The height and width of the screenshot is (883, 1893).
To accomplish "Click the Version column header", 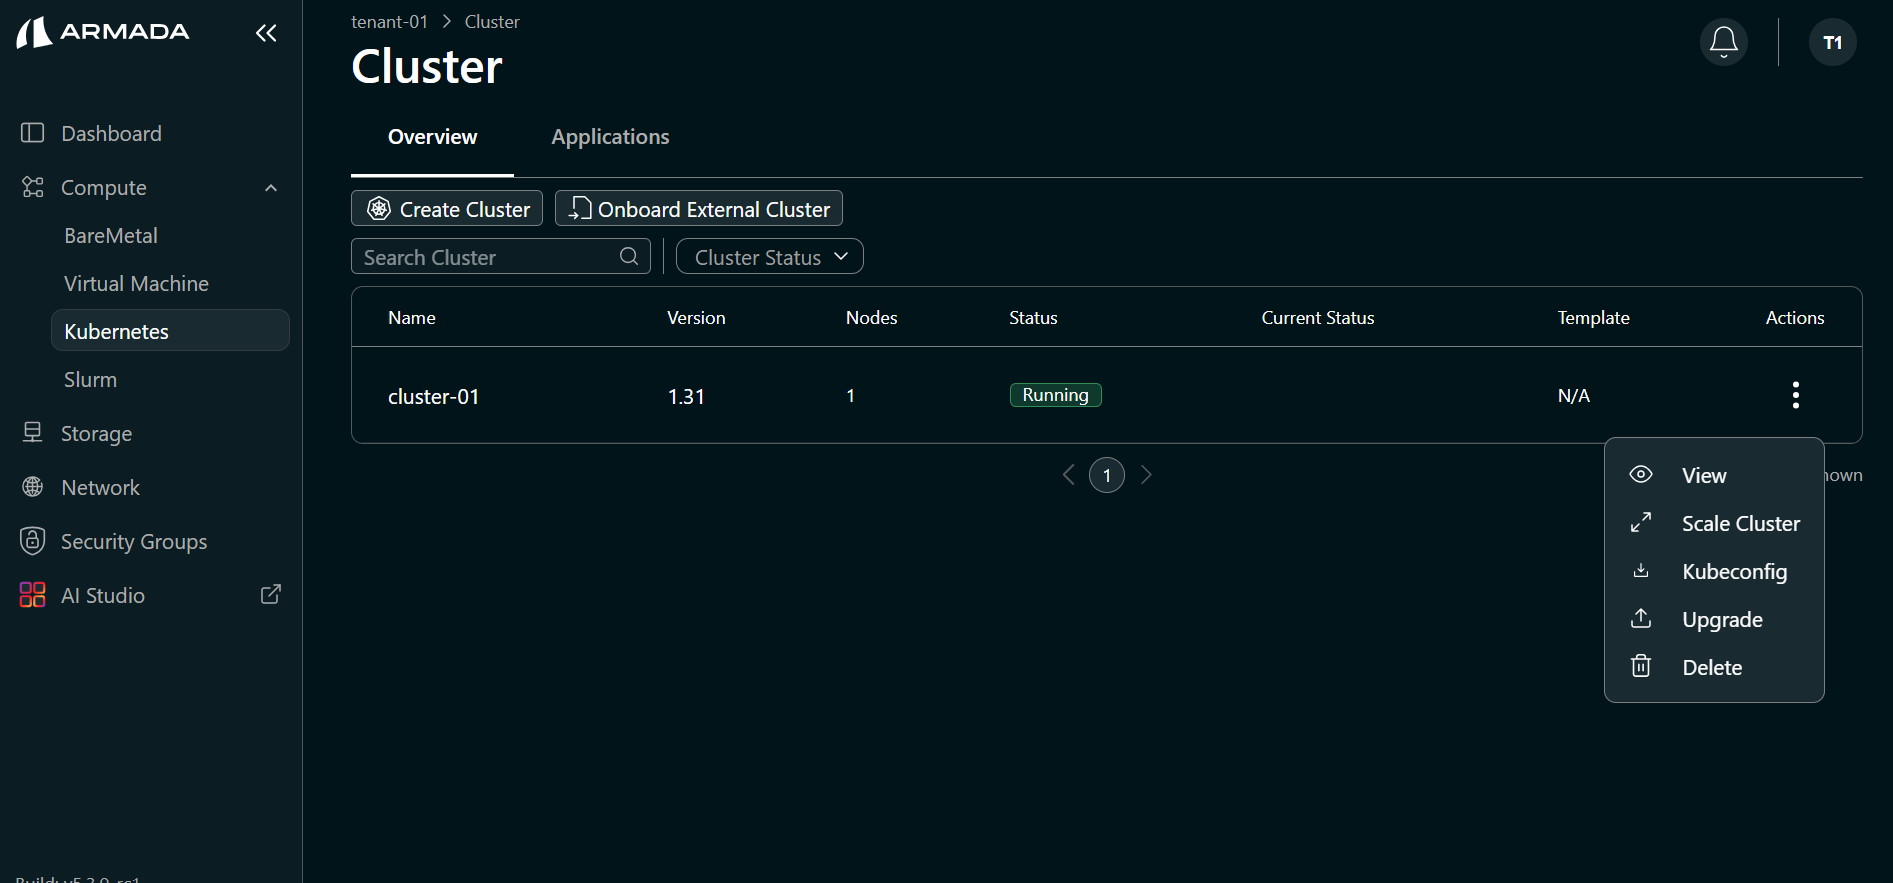I will click(x=696, y=318).
